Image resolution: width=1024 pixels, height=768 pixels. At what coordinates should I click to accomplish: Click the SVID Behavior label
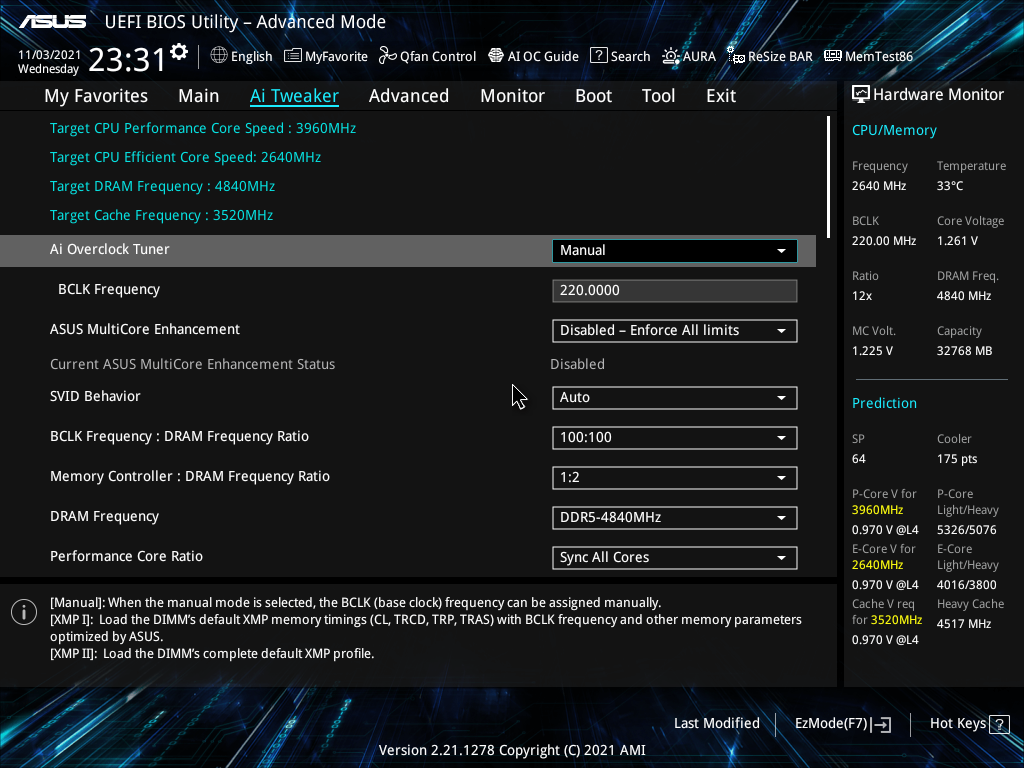pyautogui.click(x=95, y=396)
